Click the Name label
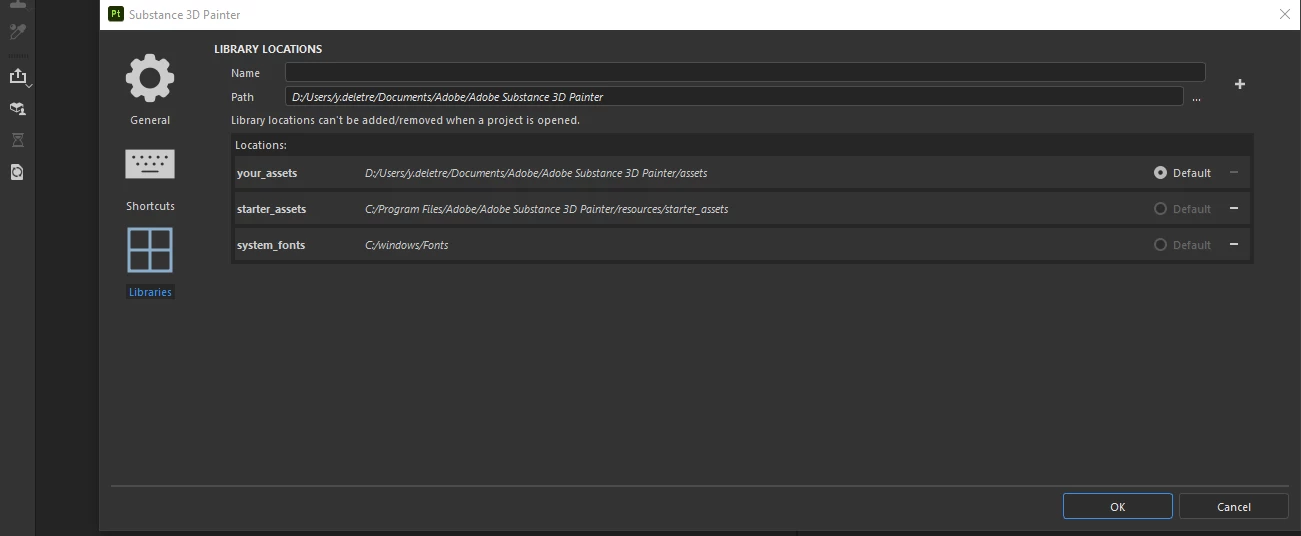Image resolution: width=1301 pixels, height=536 pixels. 245,73
